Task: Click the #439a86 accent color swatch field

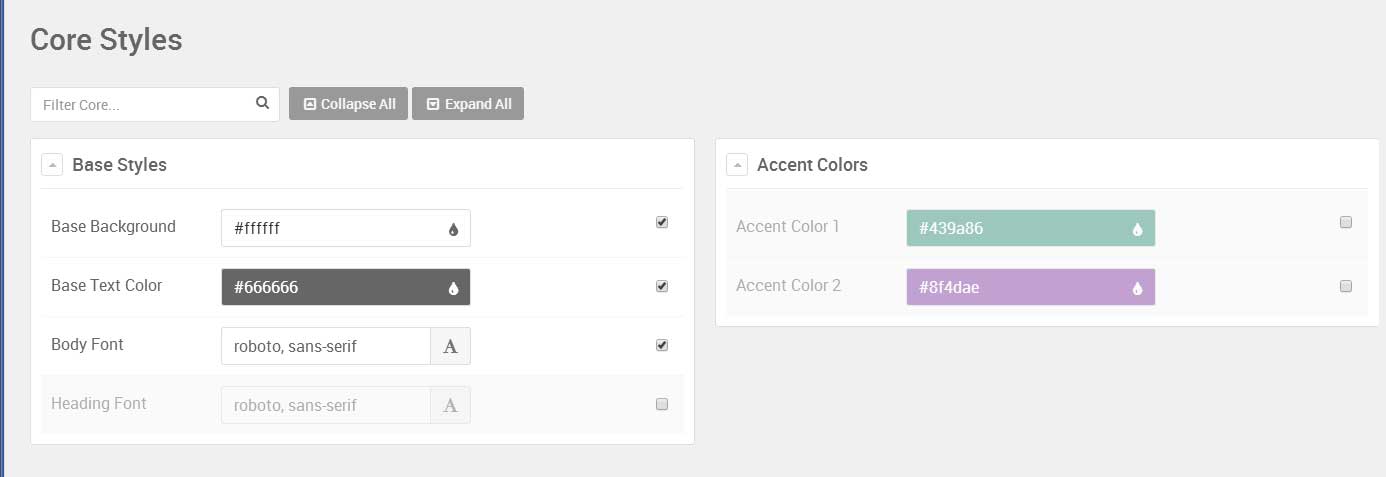Action: [1031, 228]
